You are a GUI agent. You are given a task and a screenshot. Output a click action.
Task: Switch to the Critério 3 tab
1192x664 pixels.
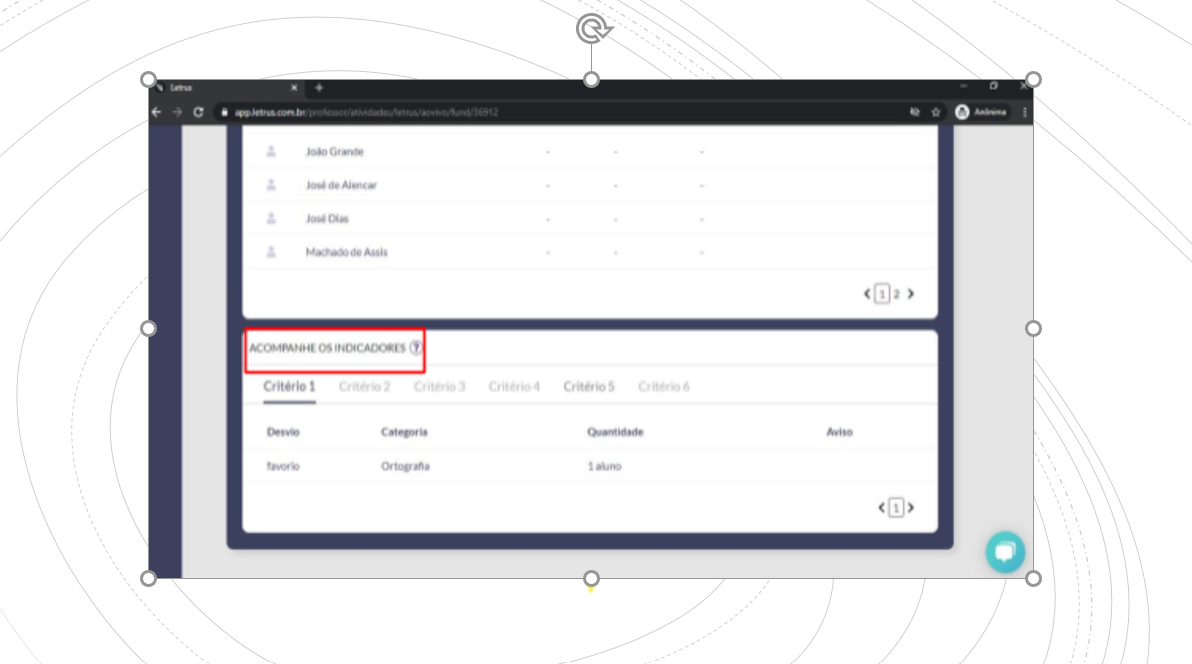(439, 386)
